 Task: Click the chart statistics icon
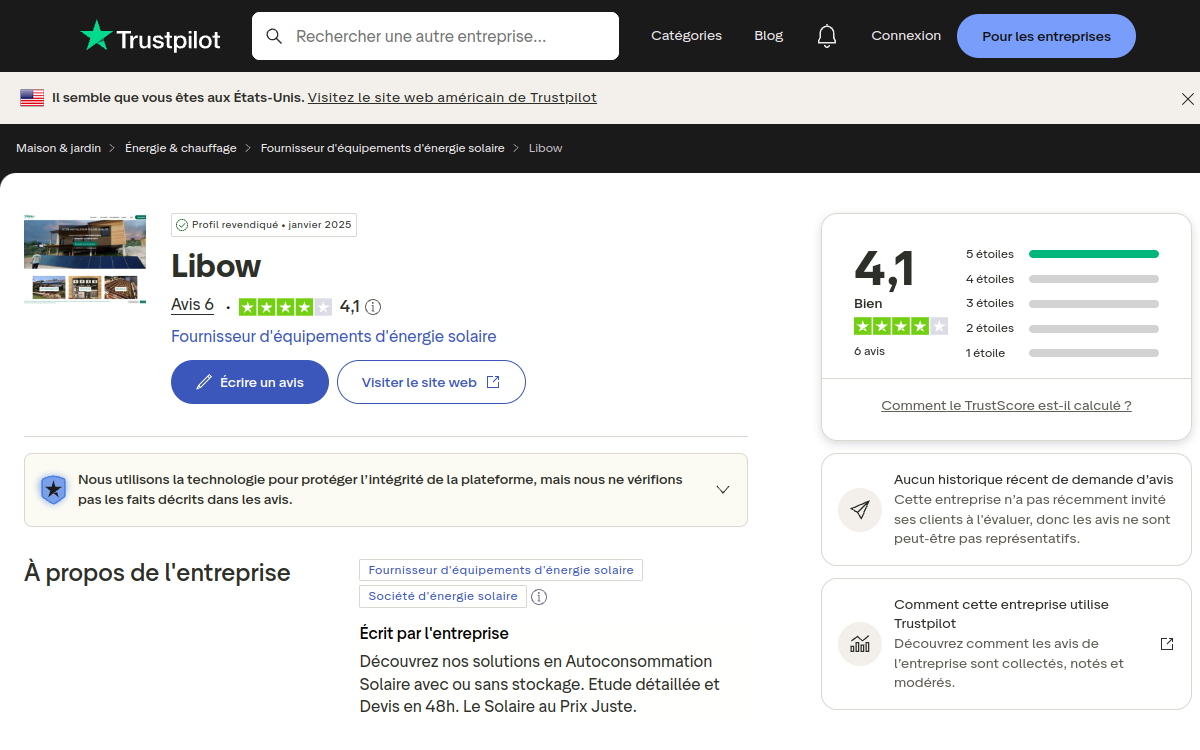(x=859, y=643)
